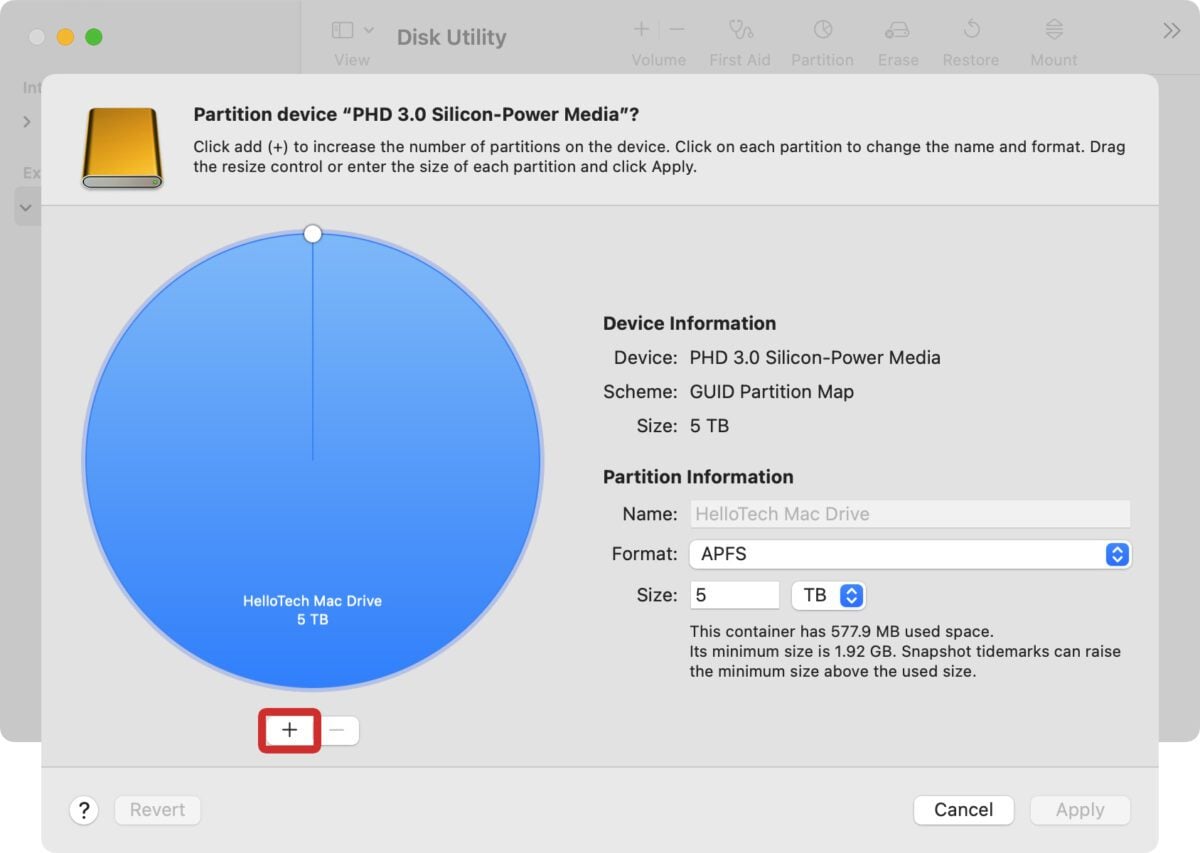Open the TB size unit dropdown

pyautogui.click(x=828, y=594)
